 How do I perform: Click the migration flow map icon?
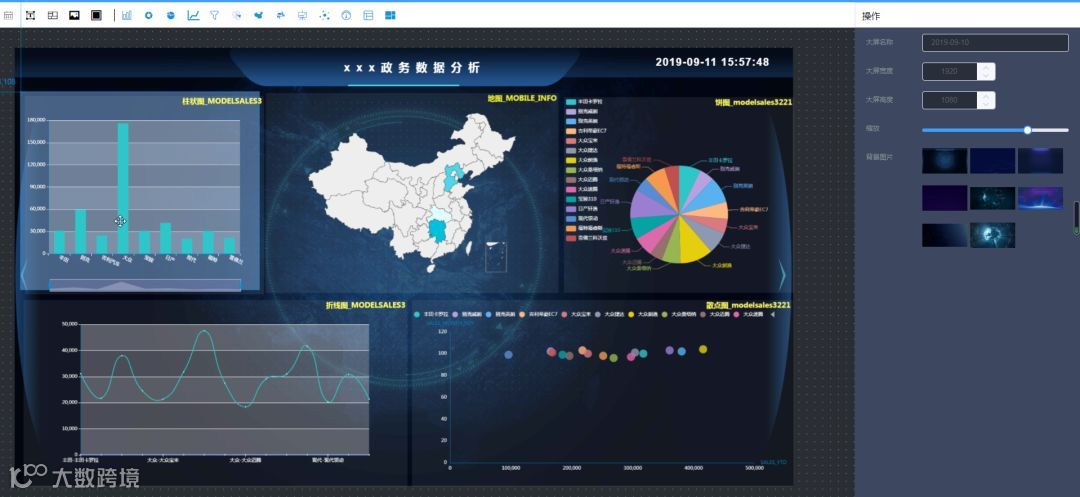[x=280, y=15]
